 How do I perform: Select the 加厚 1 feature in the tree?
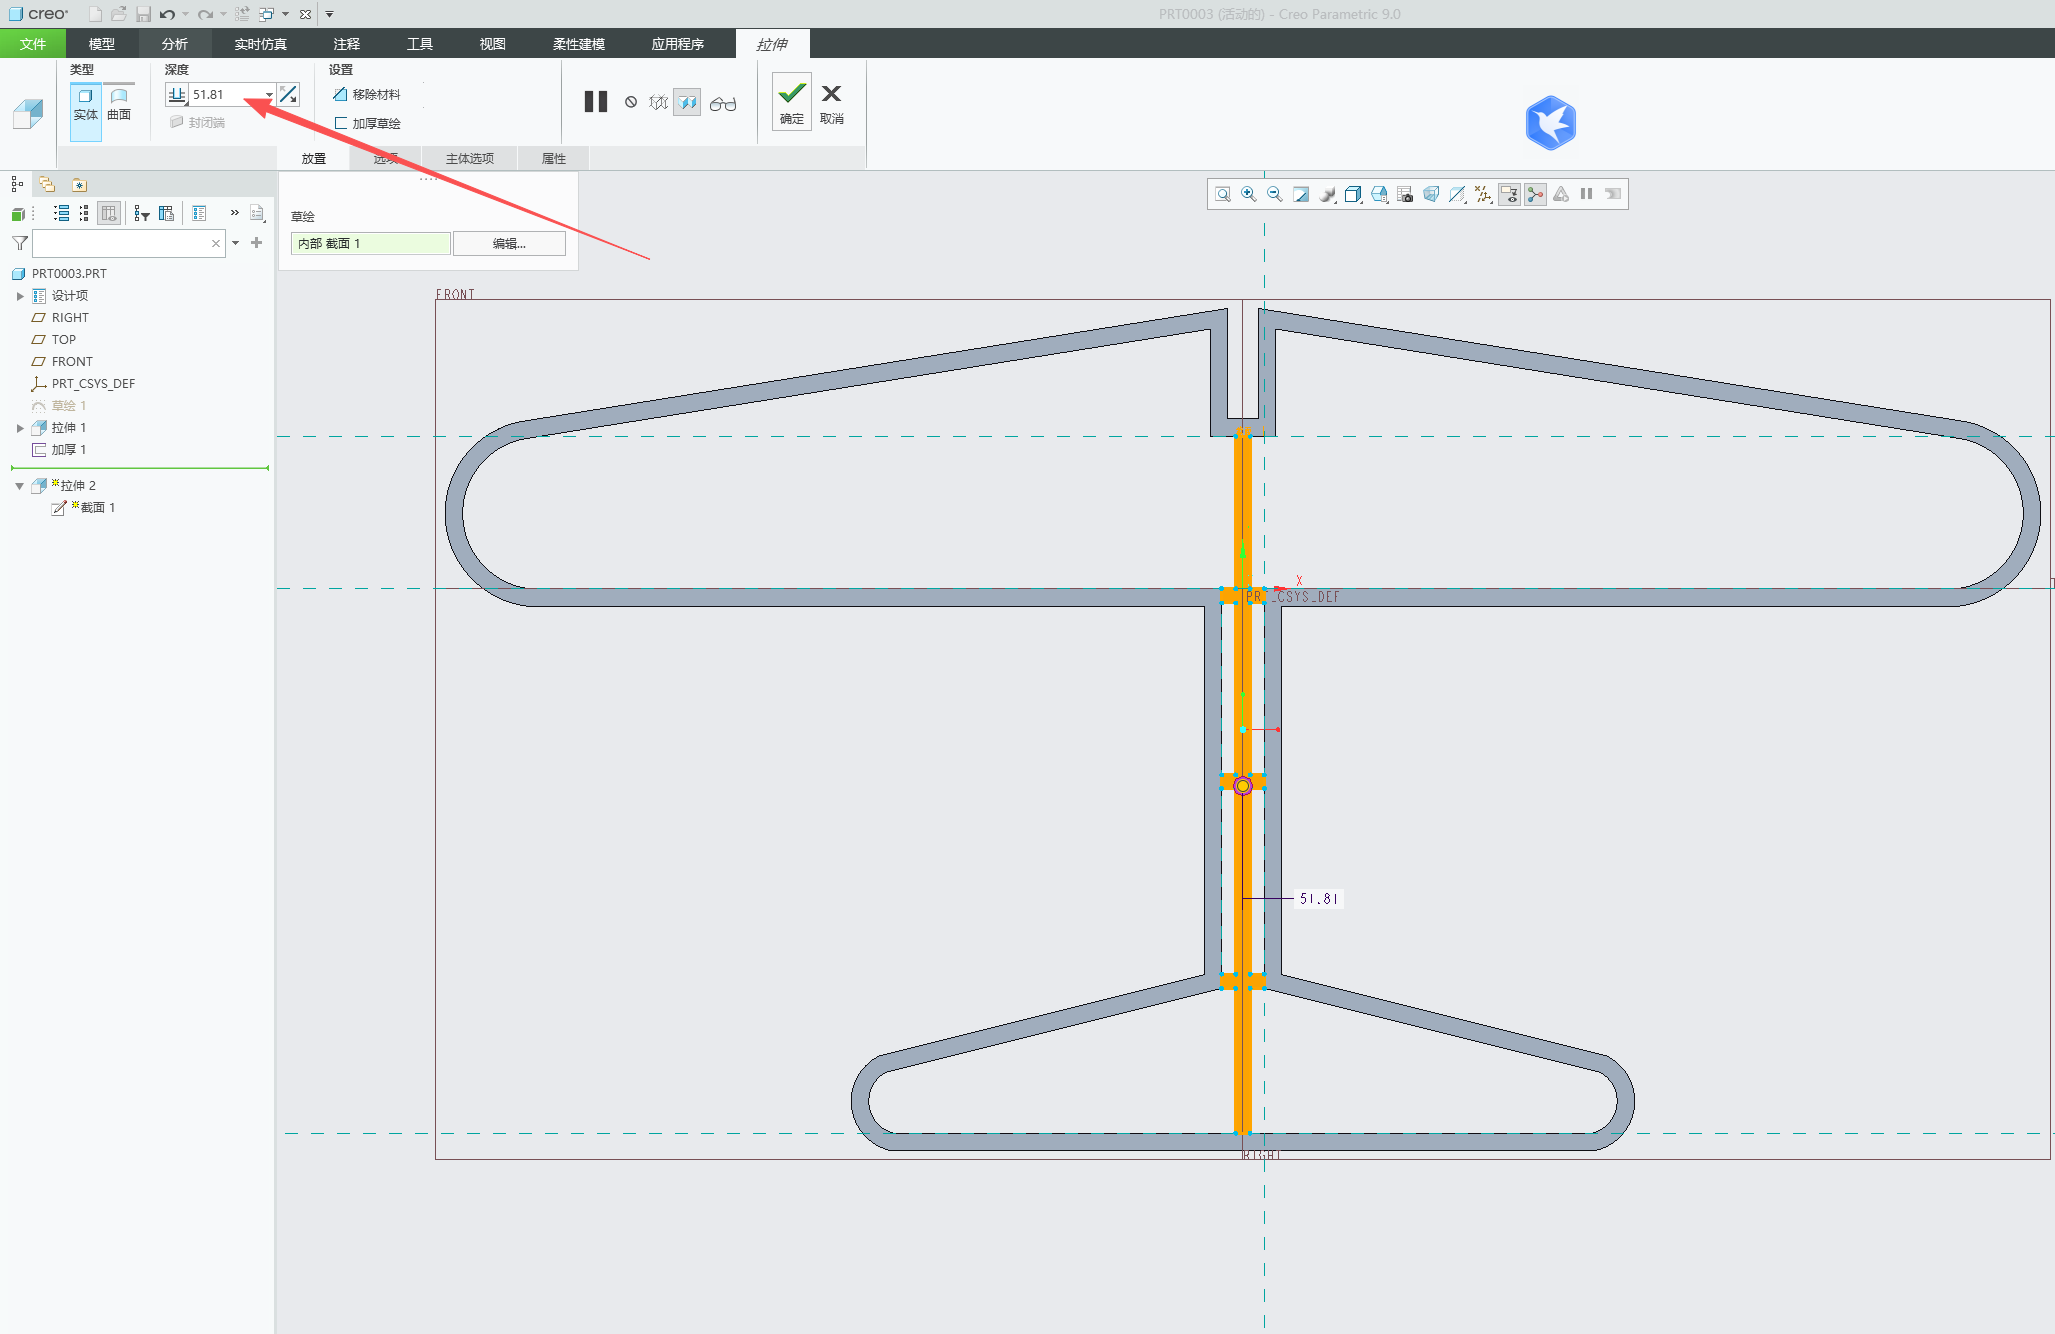click(59, 450)
